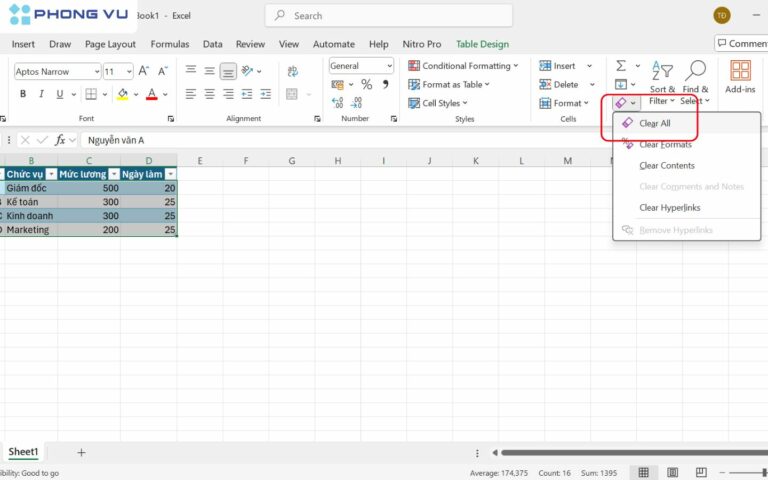Viewport: 768px width, 480px height.
Task: Open Conditional Formatting menu
Action: tap(463, 66)
